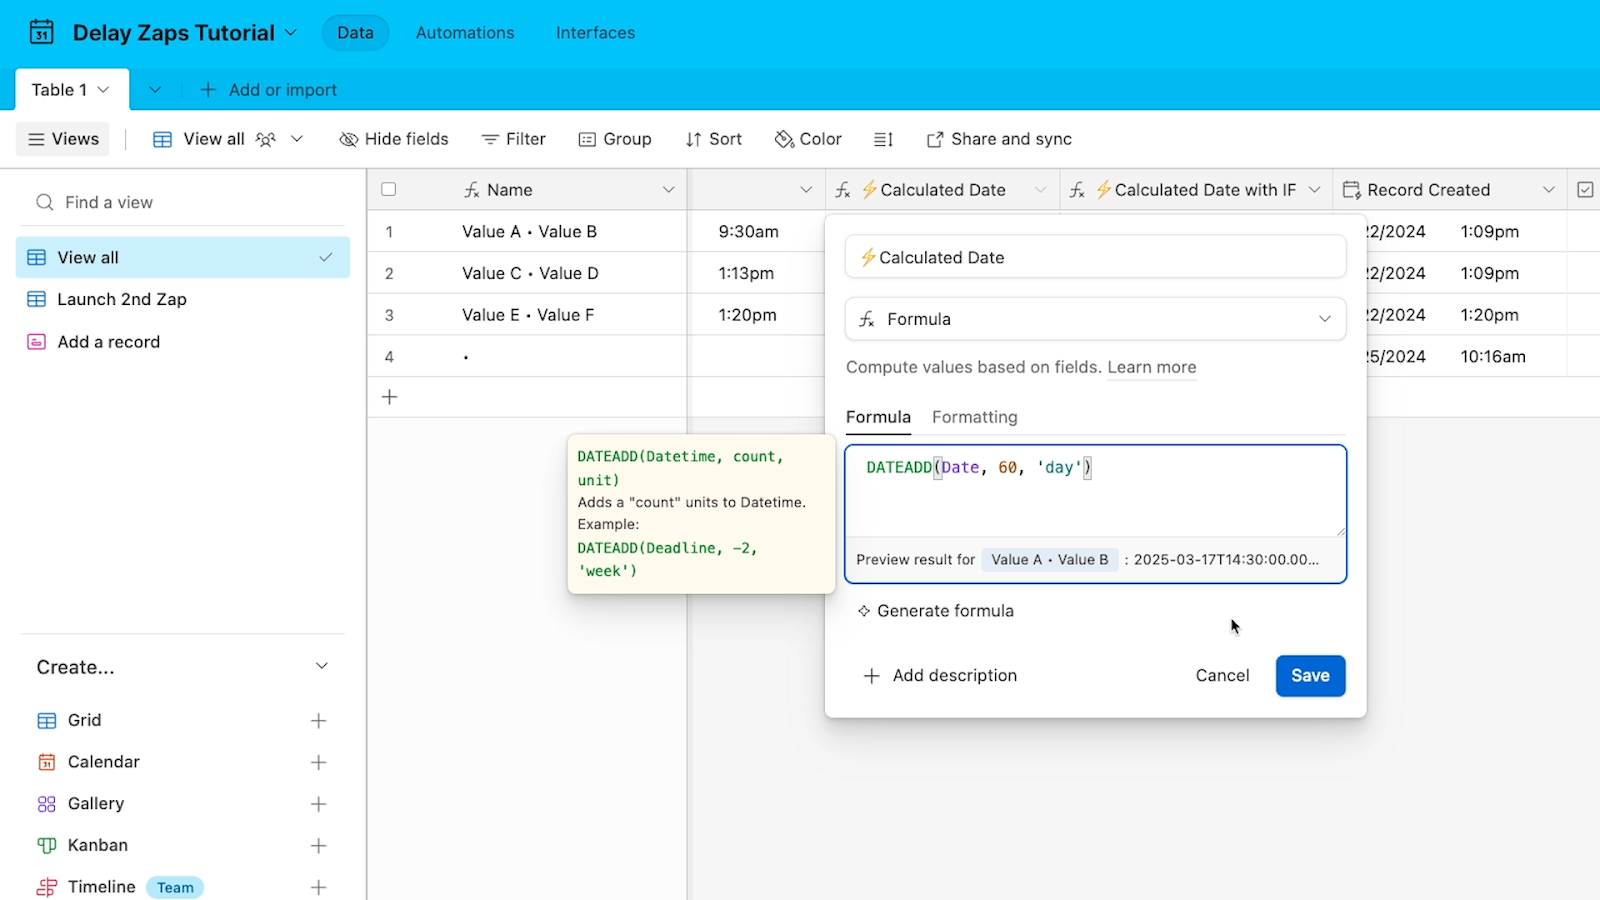1600x900 pixels.
Task: Switch to the Data tab
Action: [355, 33]
